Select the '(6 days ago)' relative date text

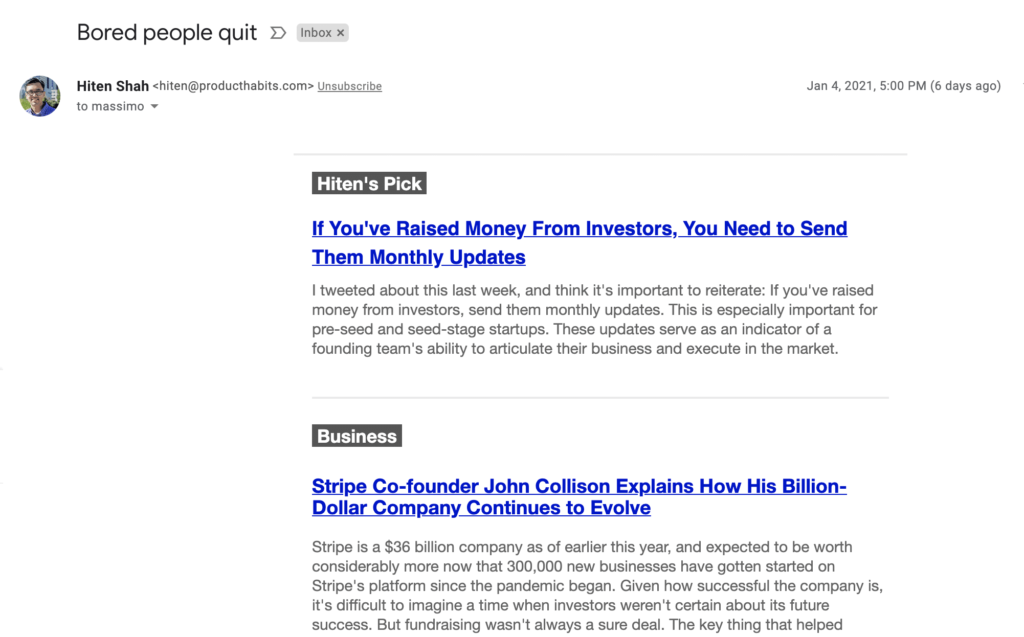tap(965, 86)
